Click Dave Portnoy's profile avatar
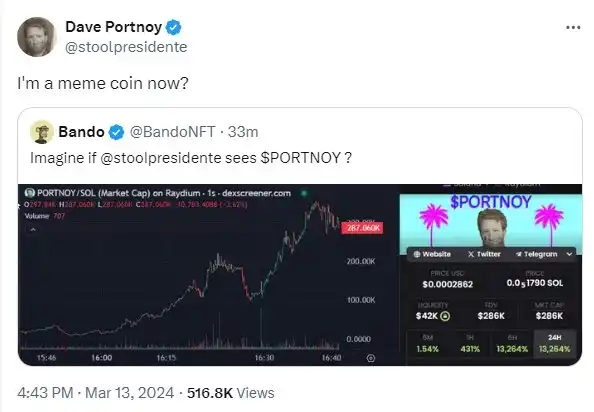 click(x=36, y=37)
